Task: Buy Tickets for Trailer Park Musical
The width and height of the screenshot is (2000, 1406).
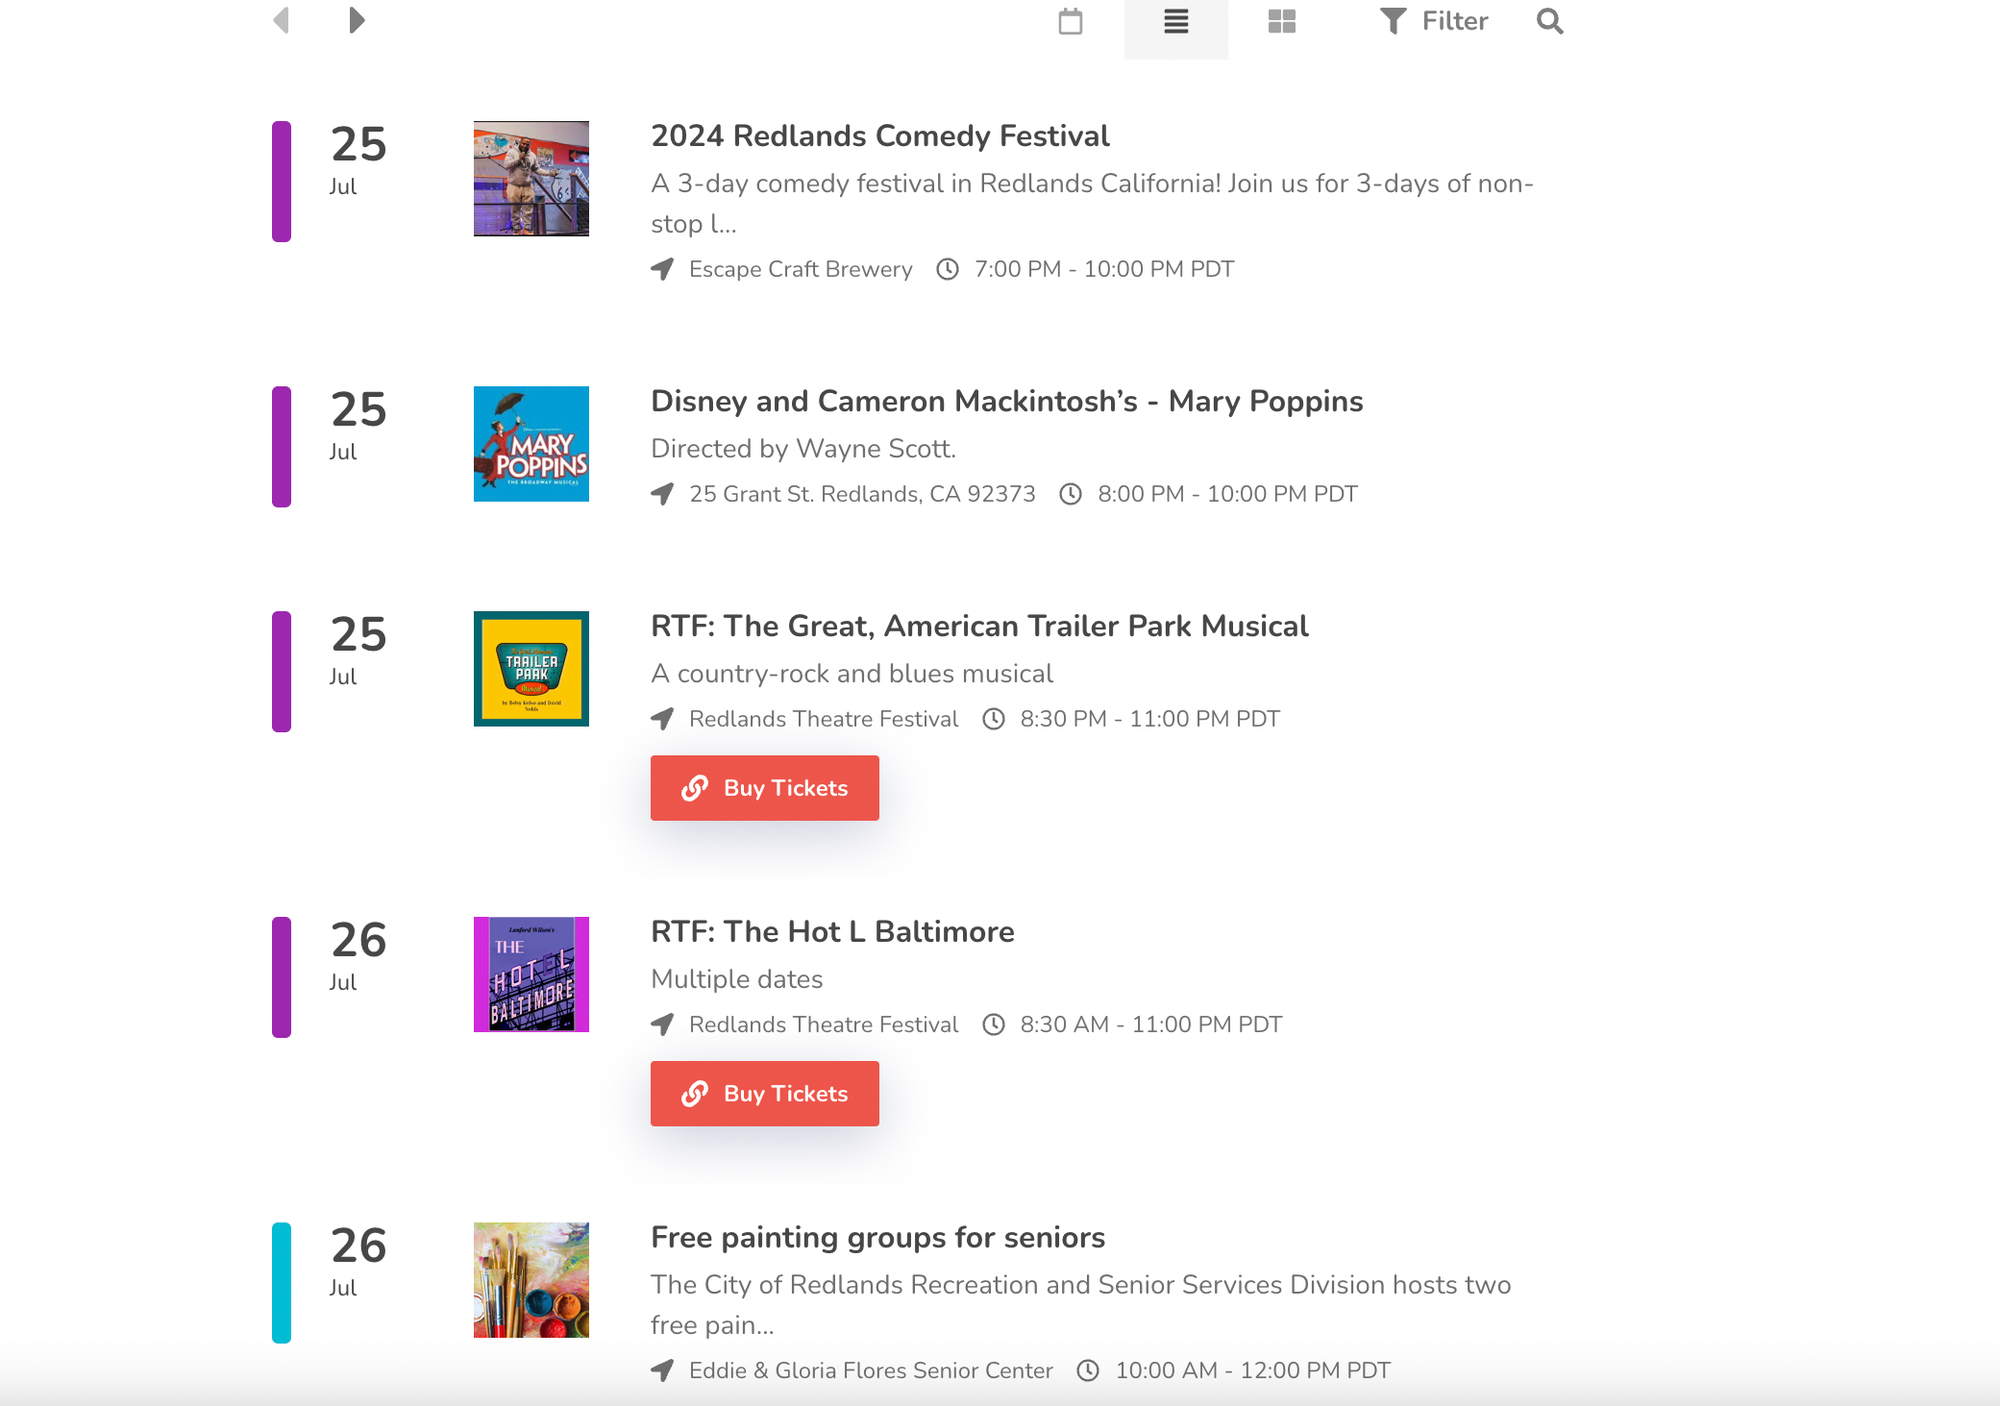Action: pos(765,788)
